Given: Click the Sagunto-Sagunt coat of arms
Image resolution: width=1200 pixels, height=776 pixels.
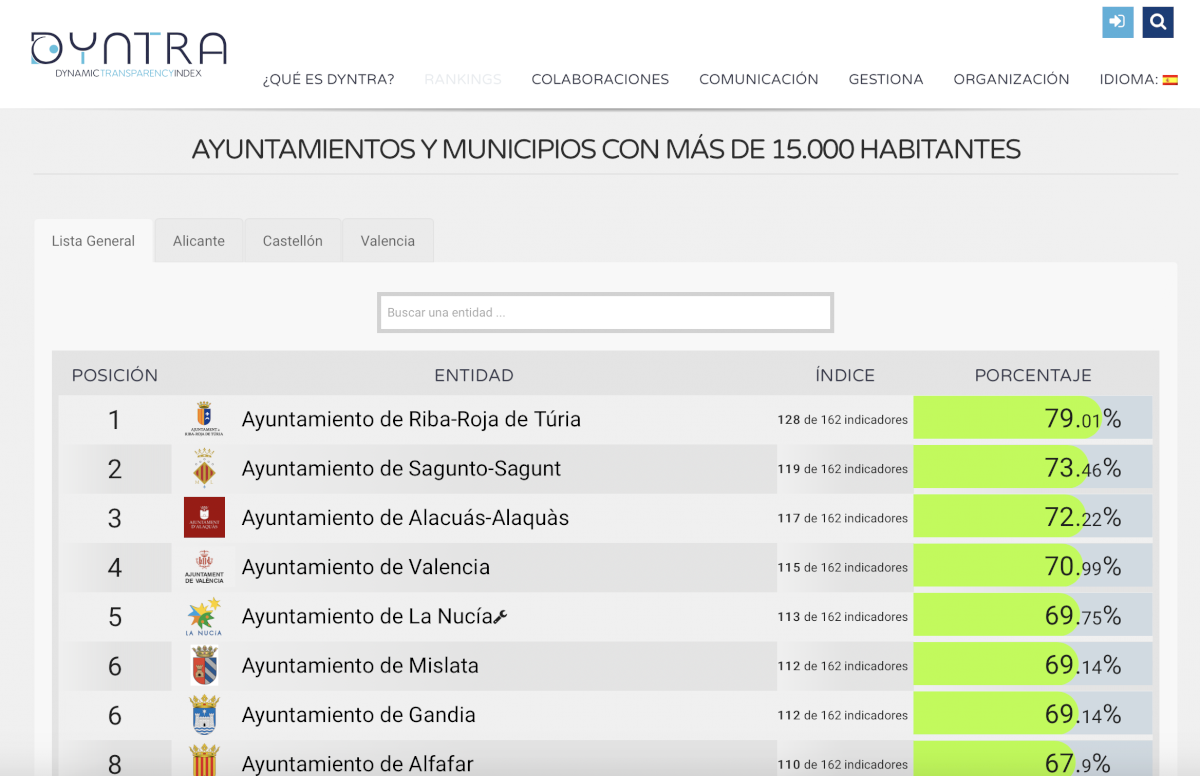Looking at the screenshot, I should point(204,468).
